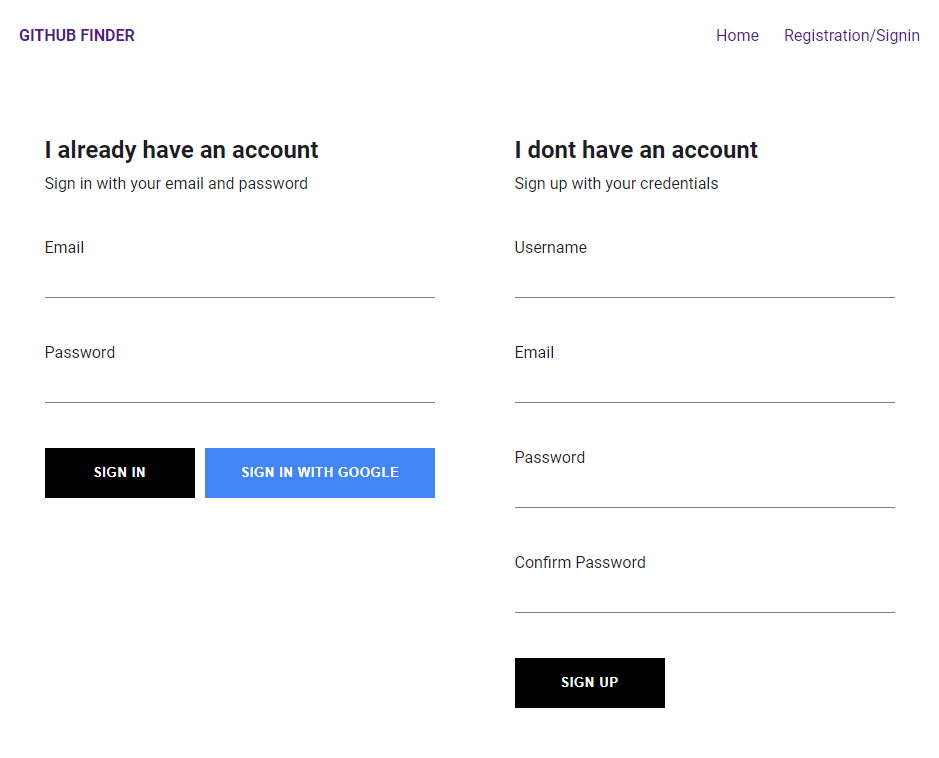
Task: Click 'Sign in with your email and password' text
Action: pyautogui.click(x=176, y=183)
